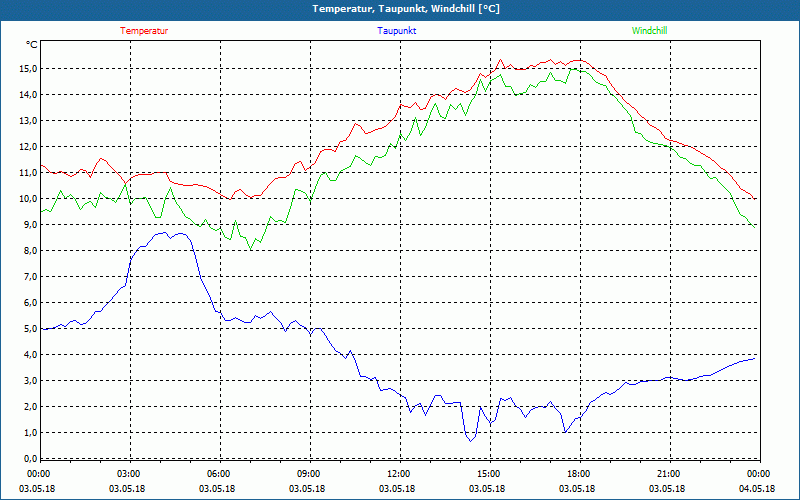Click the chart title 'Temperatur, Taupunkt, Windchill [°C]'

pos(406,9)
